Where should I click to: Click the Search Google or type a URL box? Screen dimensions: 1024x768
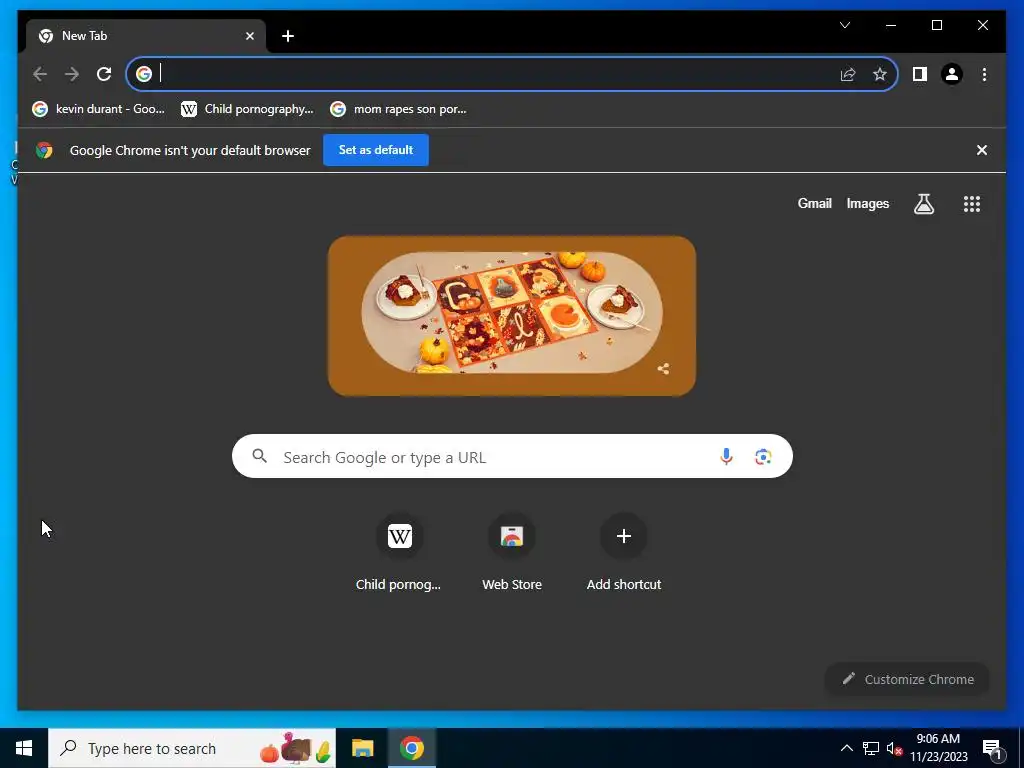click(512, 456)
